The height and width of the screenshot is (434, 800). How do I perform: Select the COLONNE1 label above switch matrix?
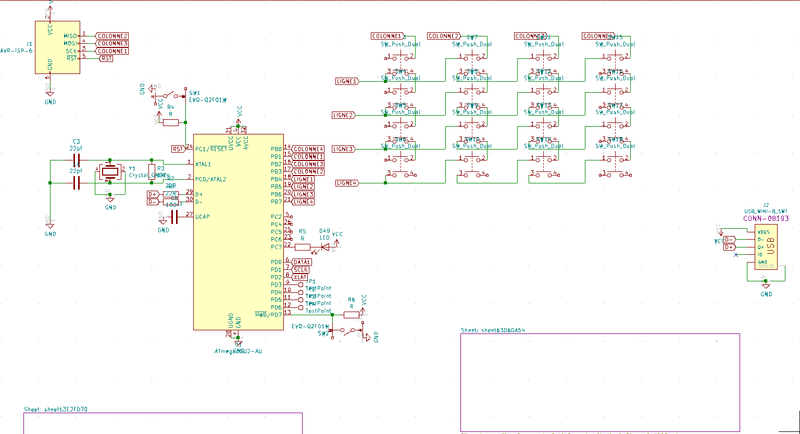tap(386, 36)
